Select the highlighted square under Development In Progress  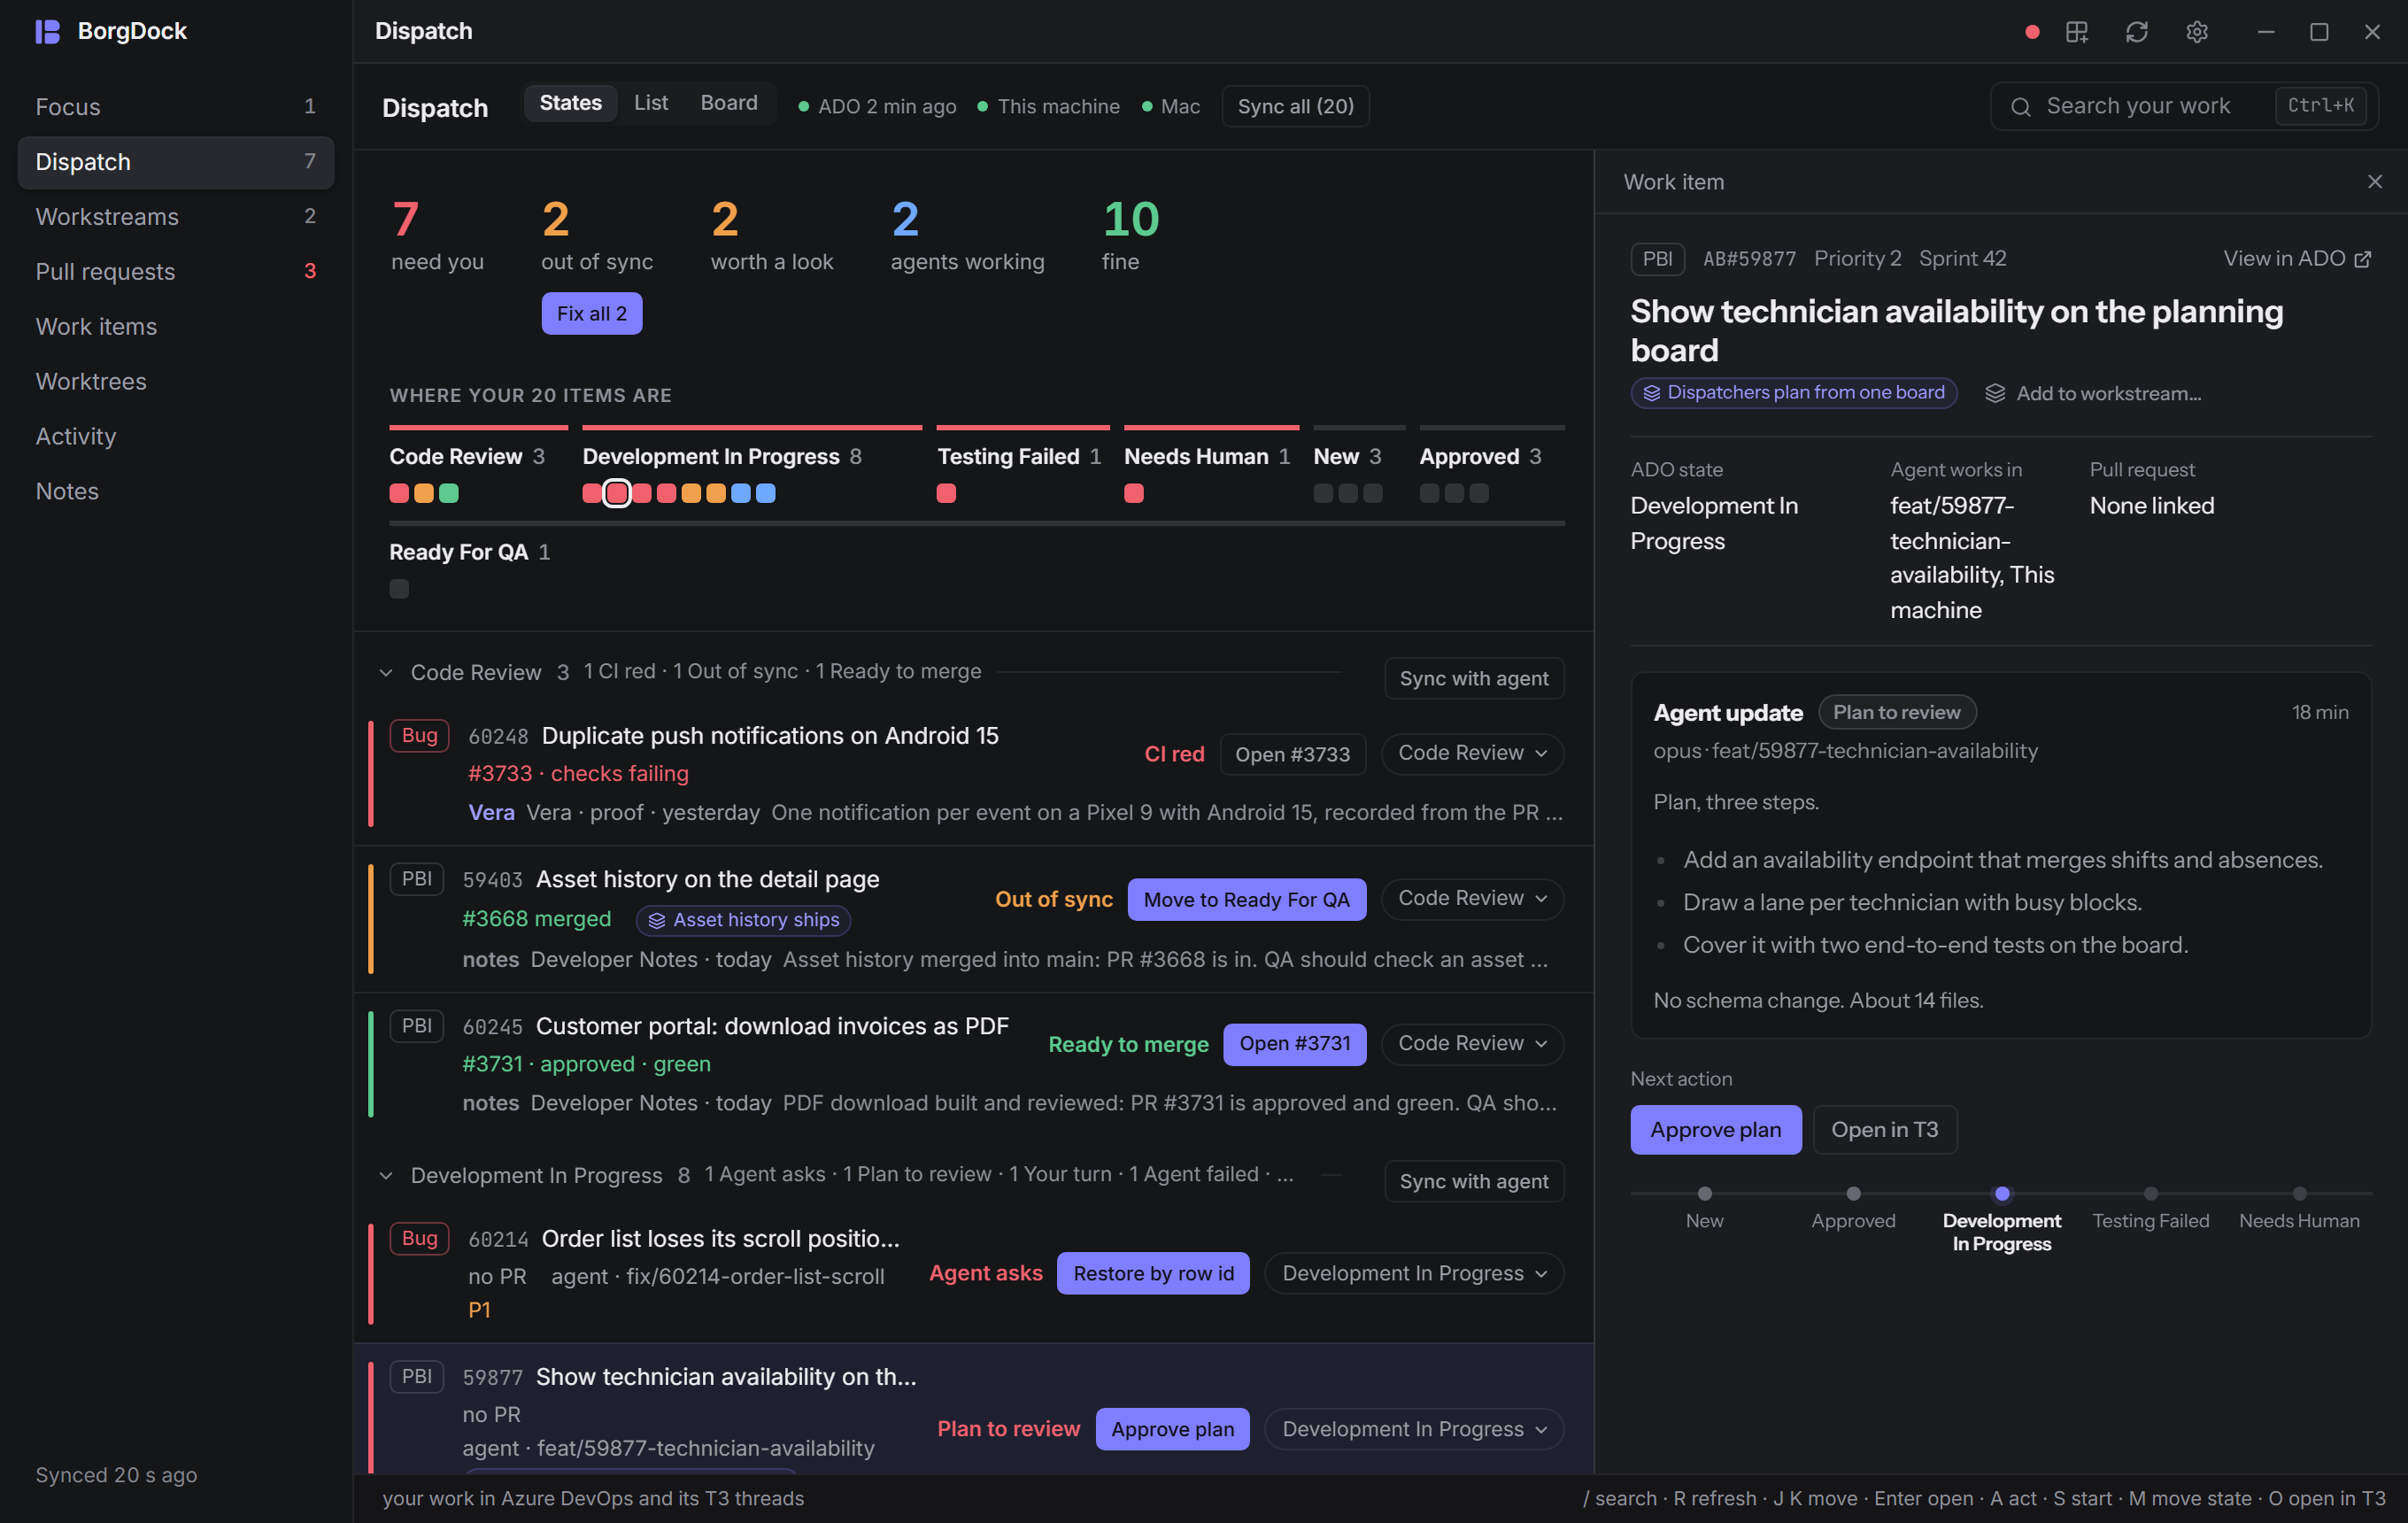pyautogui.click(x=617, y=493)
